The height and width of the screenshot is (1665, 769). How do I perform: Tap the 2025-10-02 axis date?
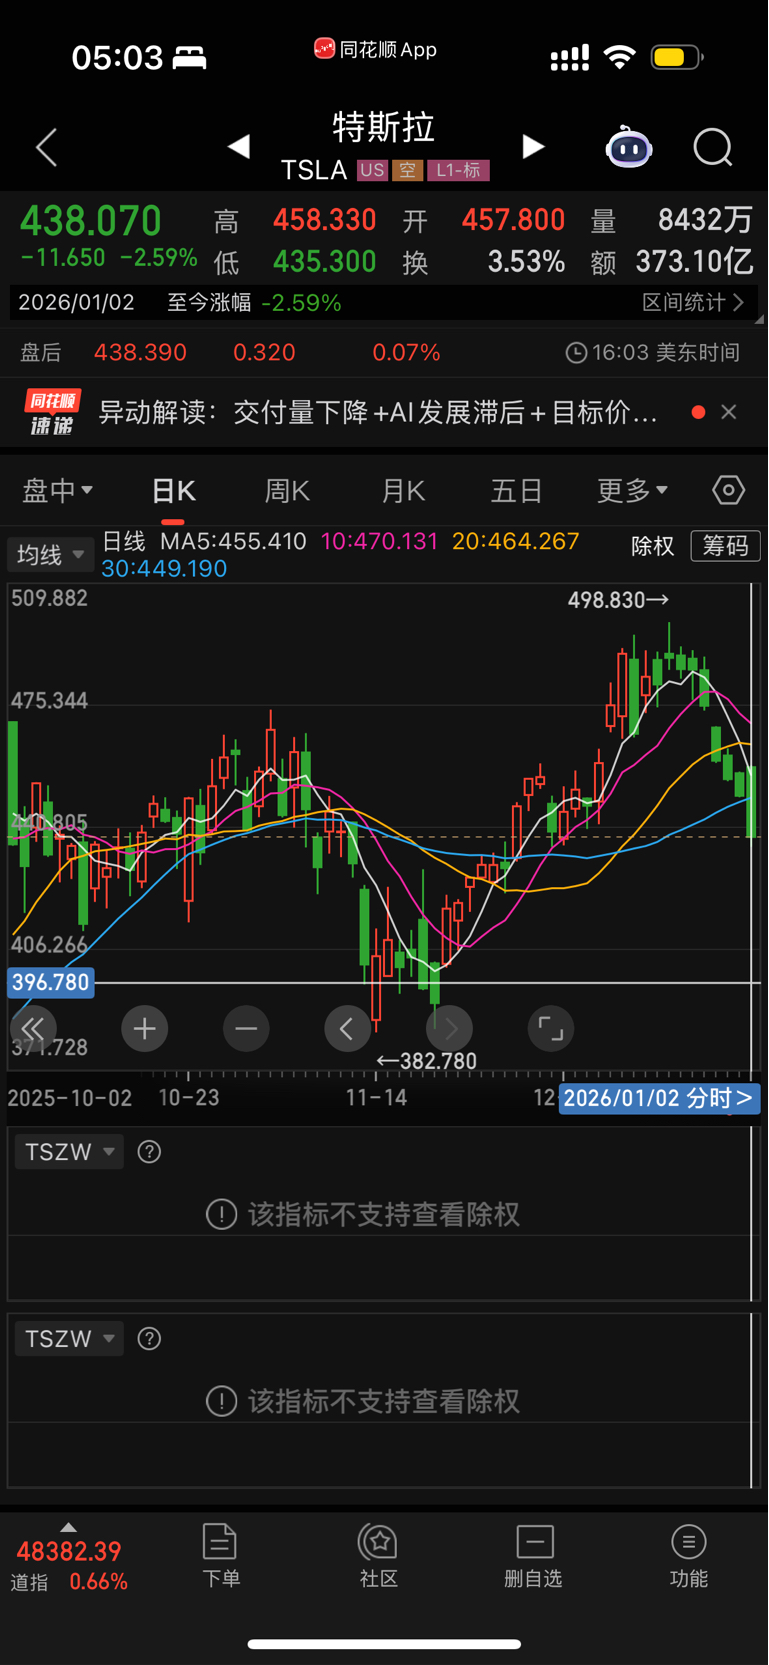[70, 1098]
